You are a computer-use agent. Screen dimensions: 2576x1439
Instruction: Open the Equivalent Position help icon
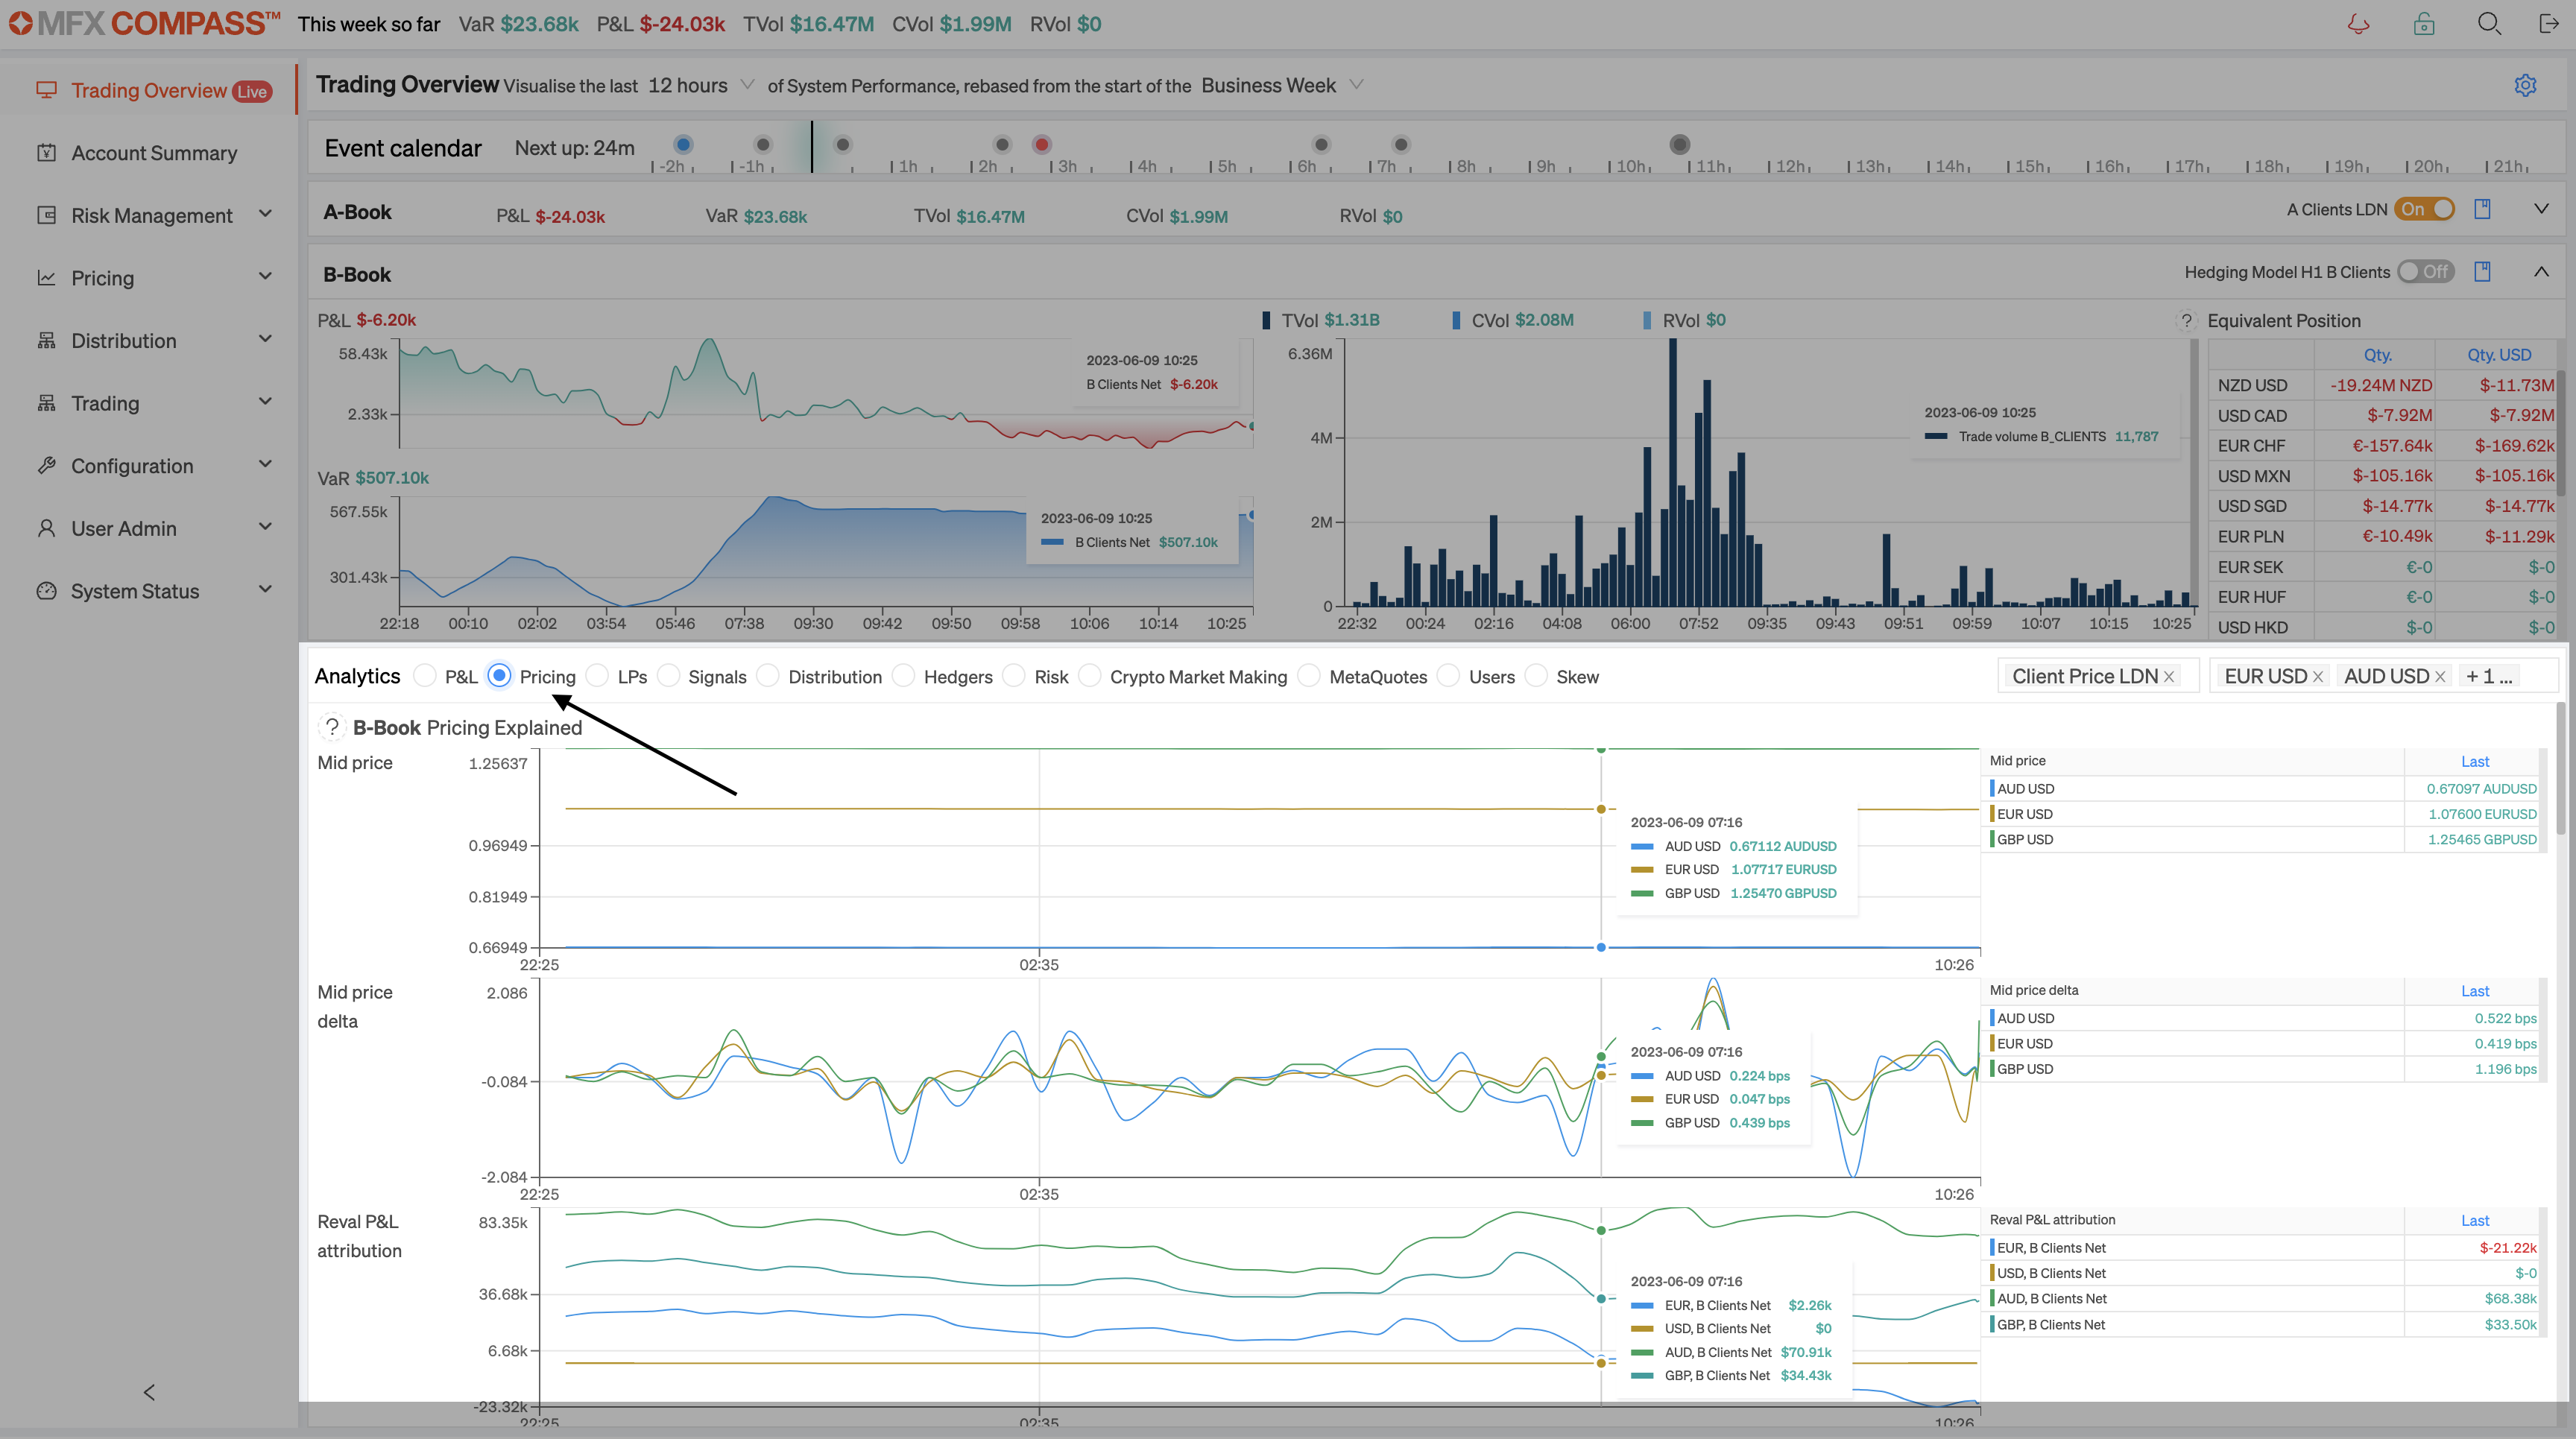tap(2186, 321)
